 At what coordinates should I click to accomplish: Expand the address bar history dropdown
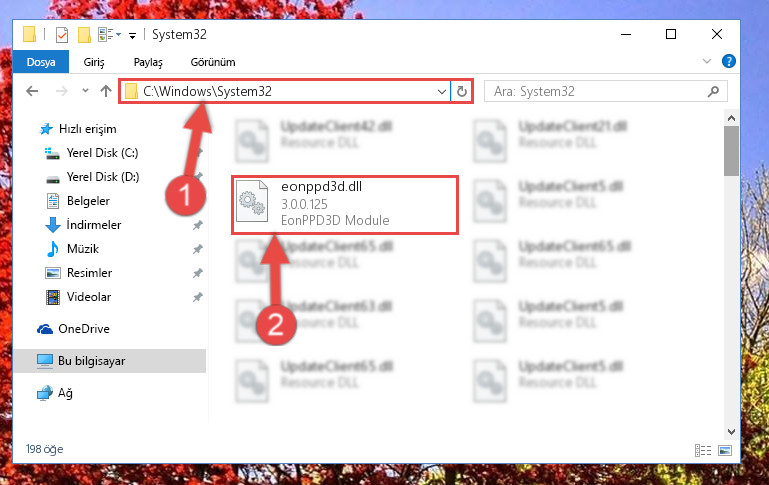click(441, 91)
